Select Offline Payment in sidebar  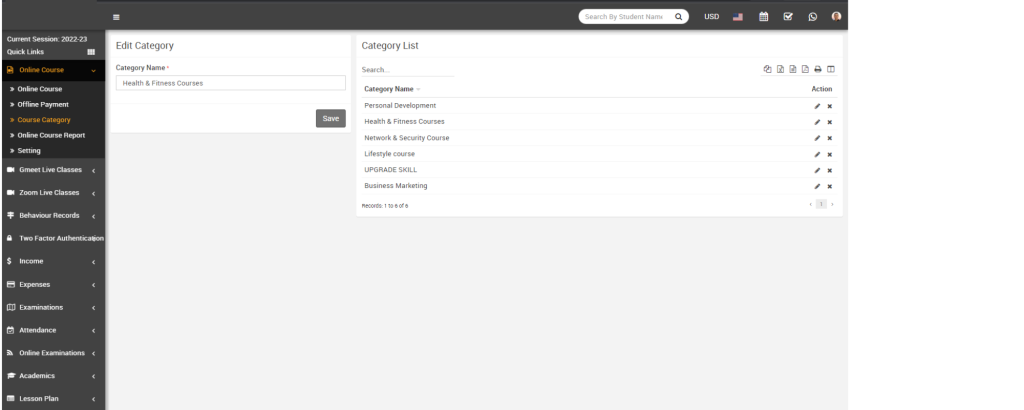point(43,104)
